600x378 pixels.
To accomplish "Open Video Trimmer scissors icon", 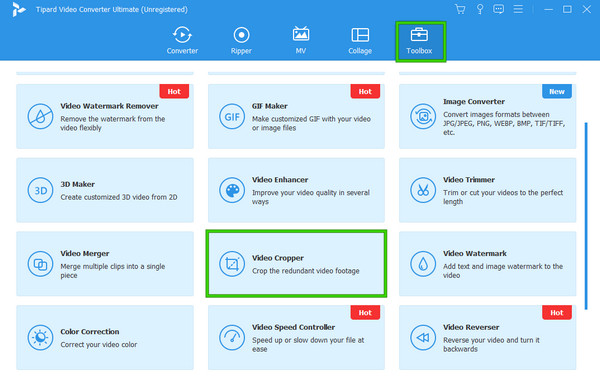I will point(423,190).
